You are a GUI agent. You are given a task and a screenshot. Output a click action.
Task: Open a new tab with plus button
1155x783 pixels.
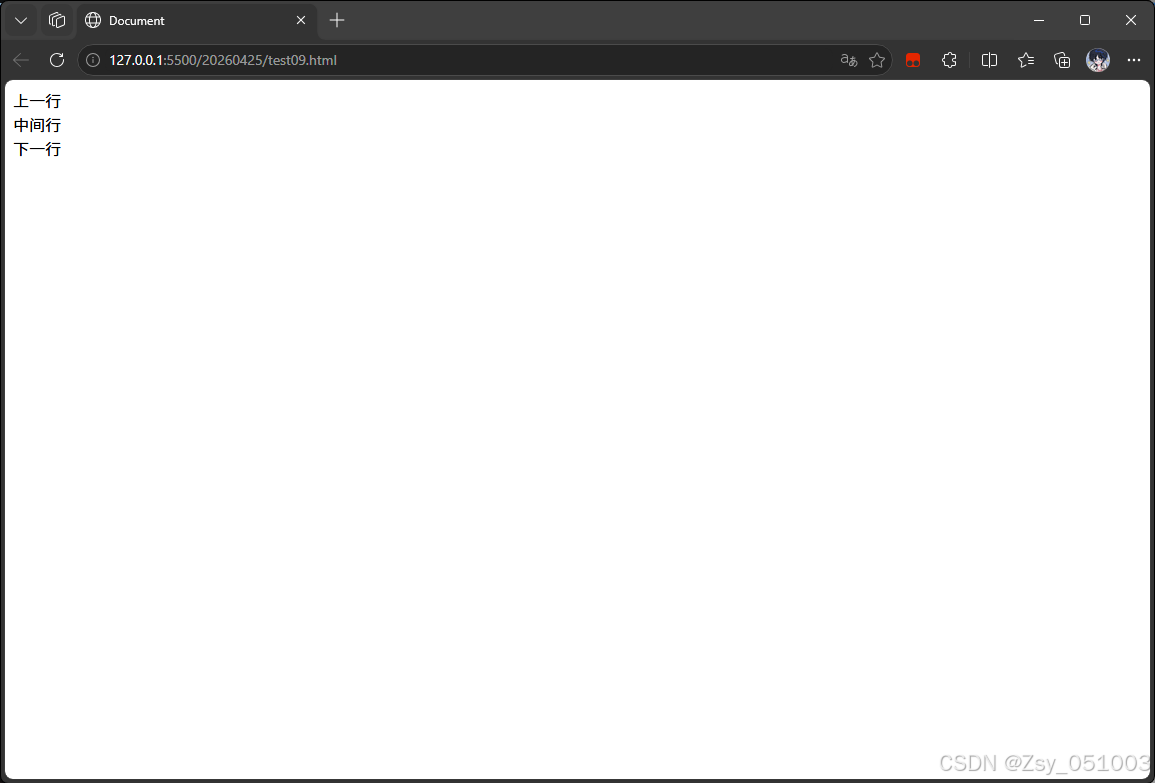point(337,21)
